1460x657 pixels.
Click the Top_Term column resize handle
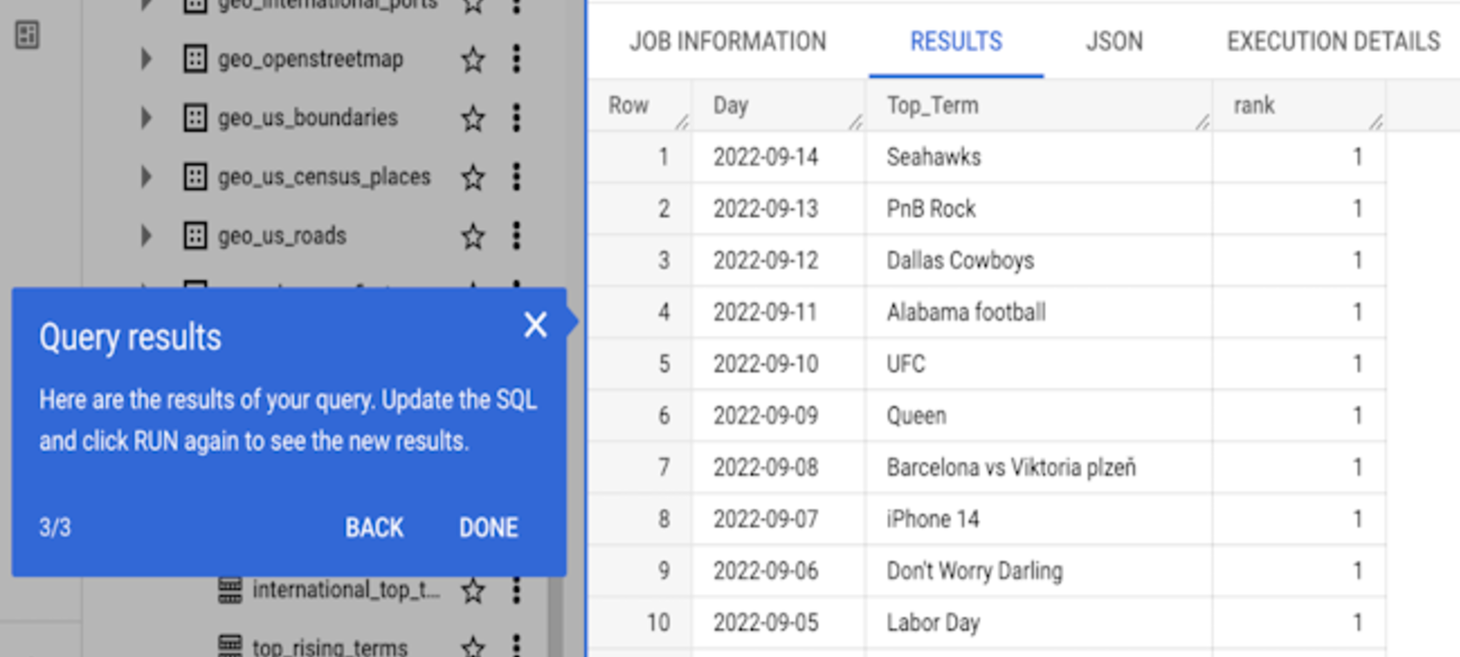1201,122
